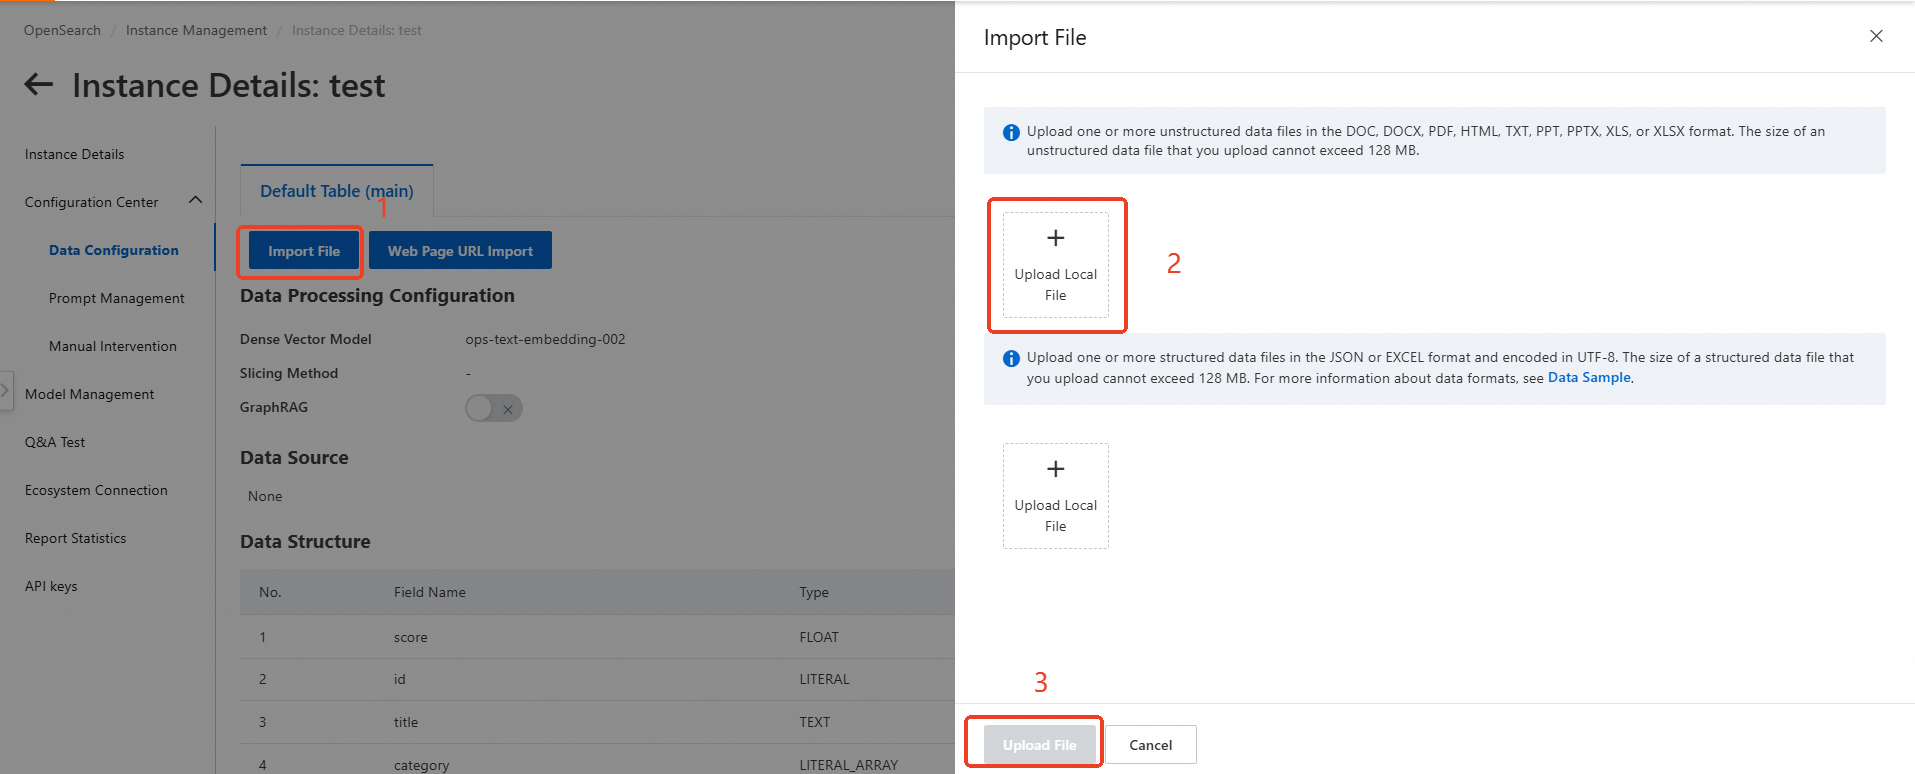Click the back arrow beside Instance Details

click(39, 85)
